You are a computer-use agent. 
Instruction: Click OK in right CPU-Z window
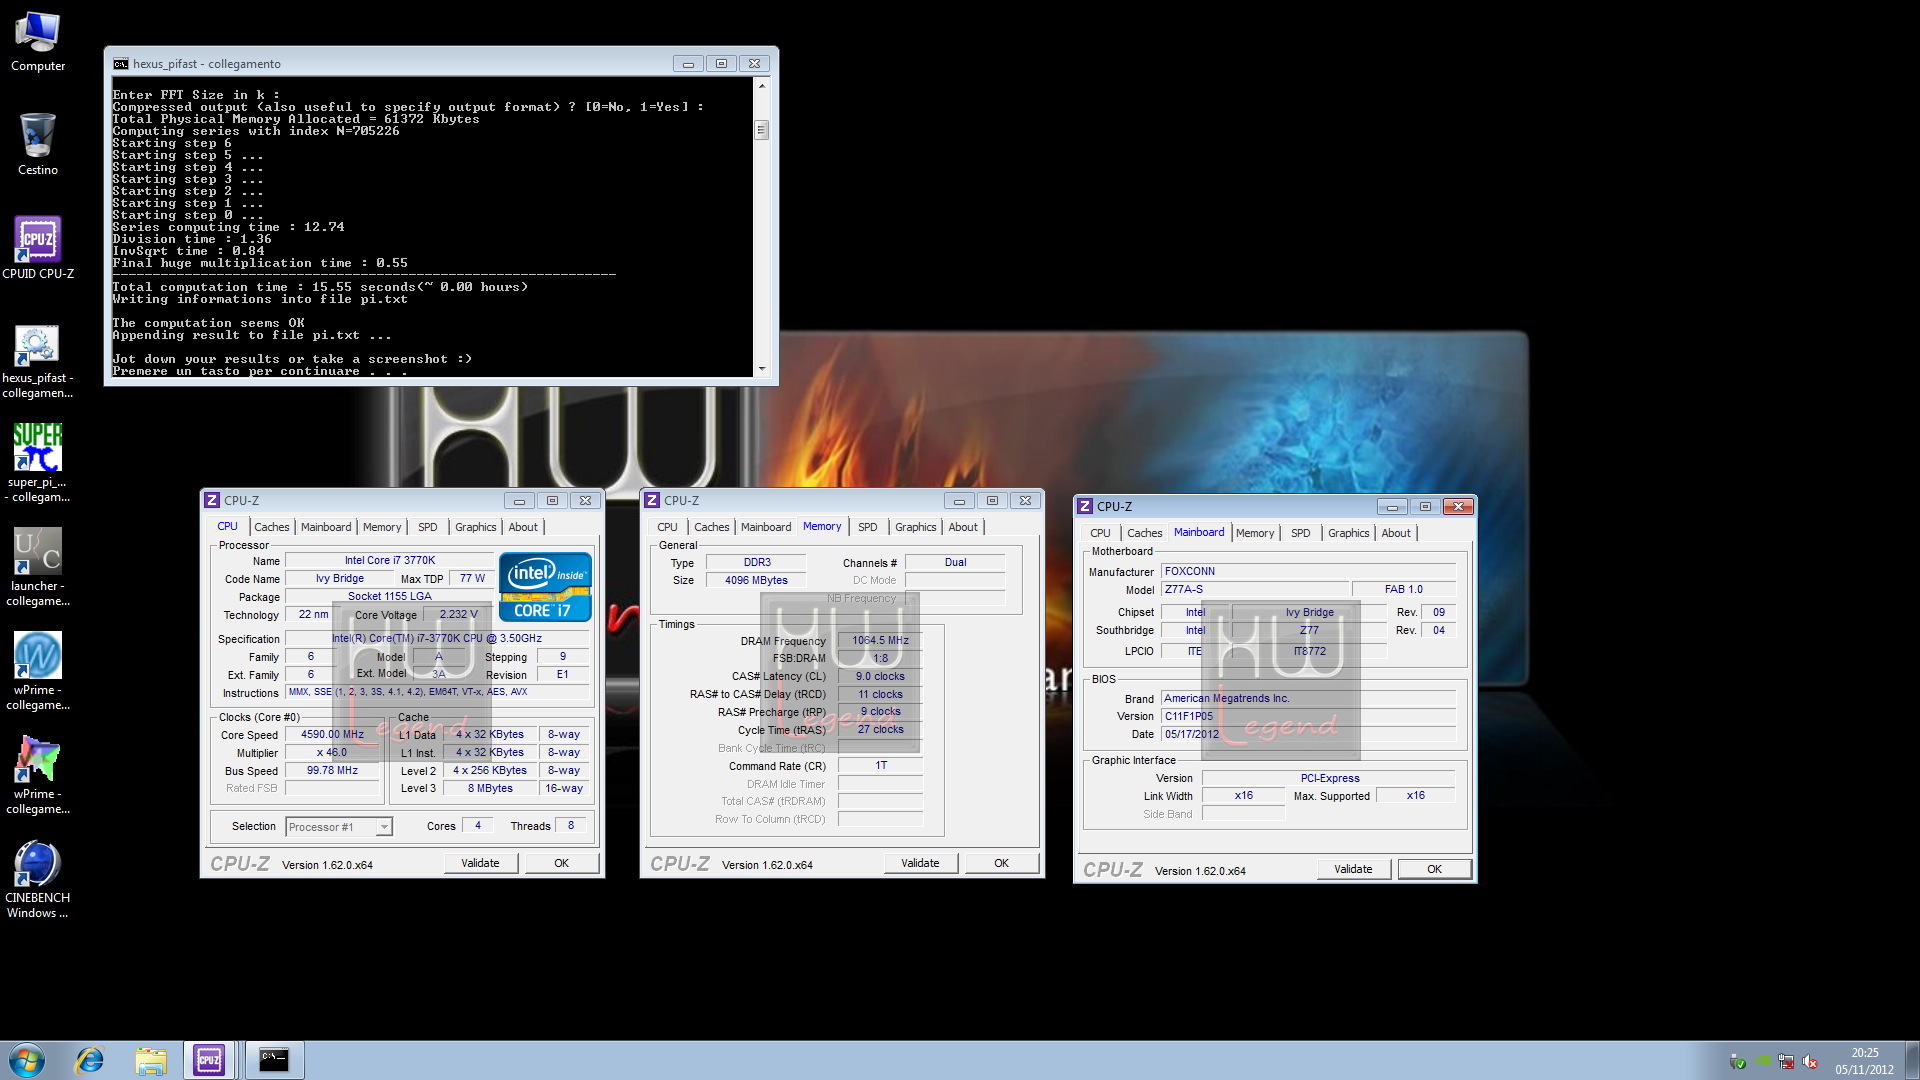(x=1435, y=869)
